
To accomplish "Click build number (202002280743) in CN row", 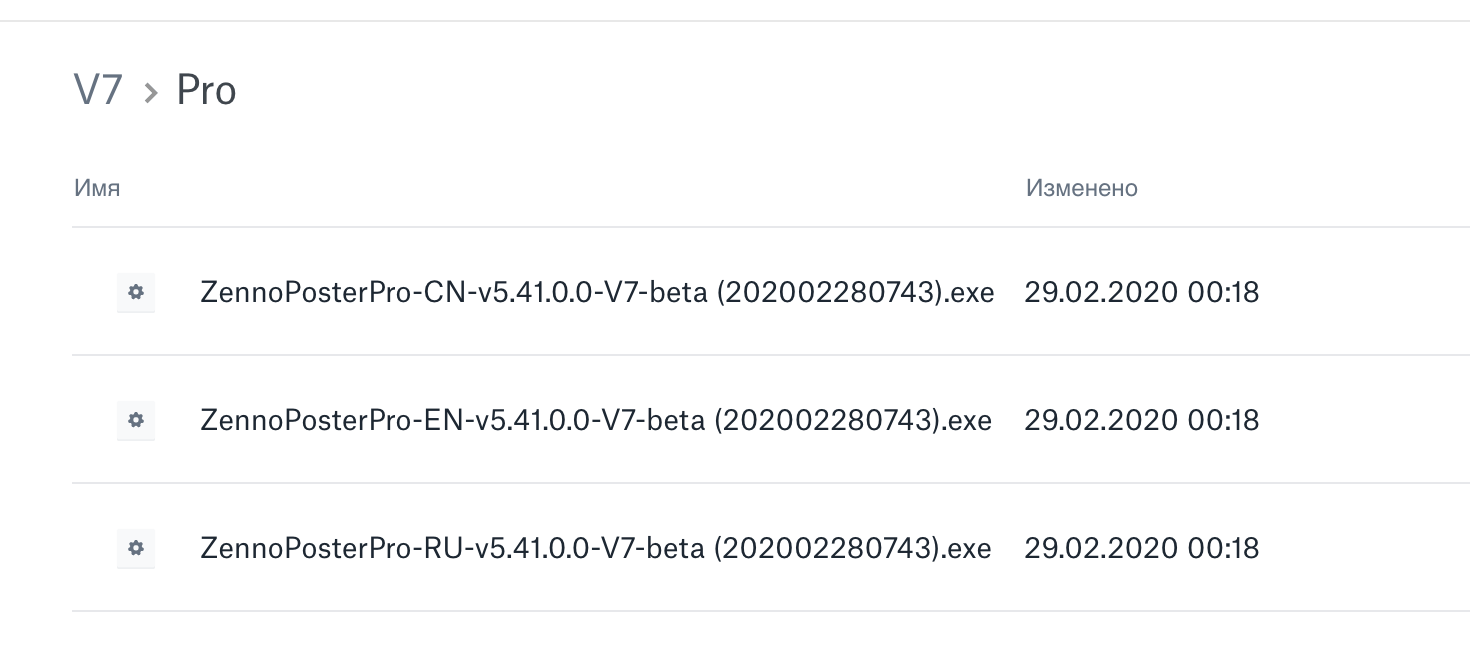I will (829, 293).
